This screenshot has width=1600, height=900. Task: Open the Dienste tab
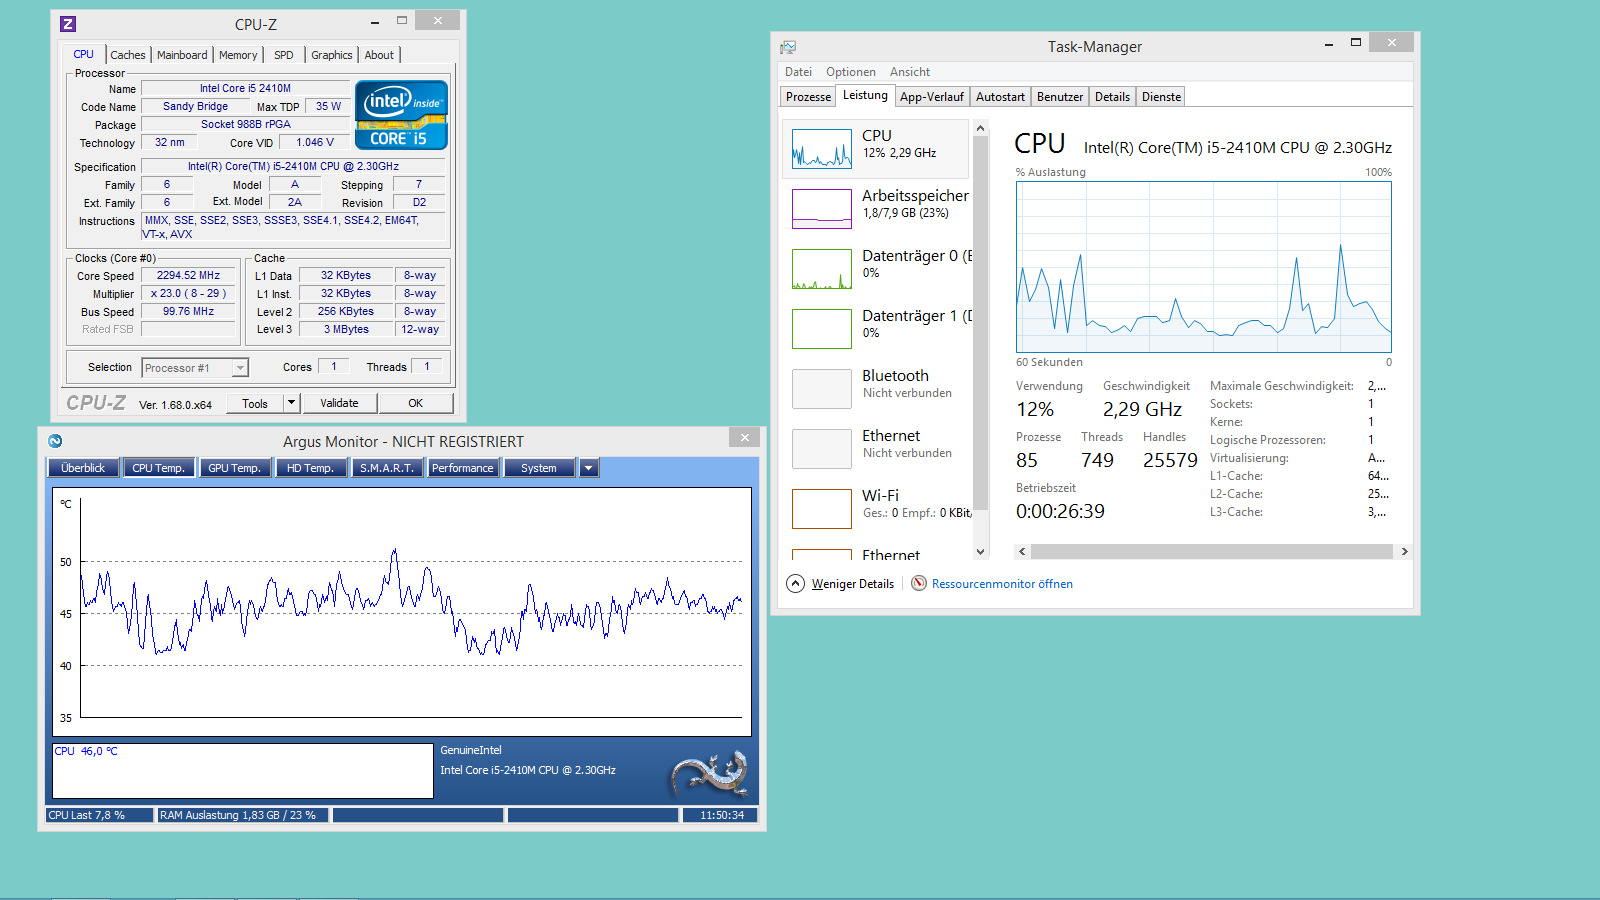[1162, 97]
